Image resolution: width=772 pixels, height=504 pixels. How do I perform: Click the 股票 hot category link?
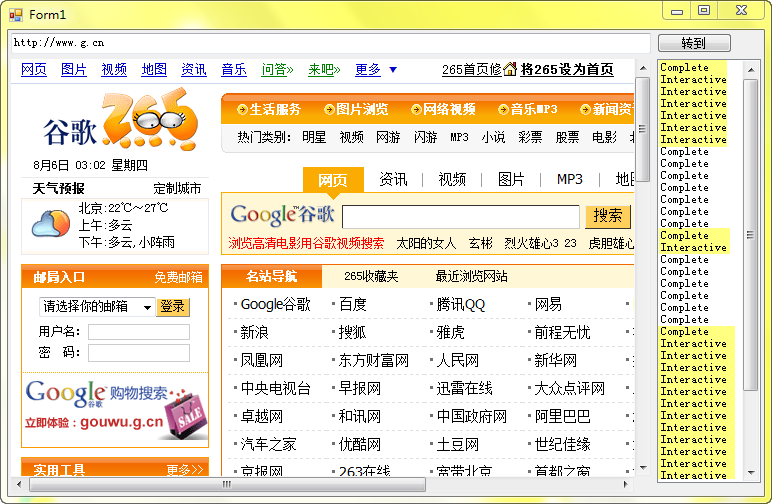(567, 137)
